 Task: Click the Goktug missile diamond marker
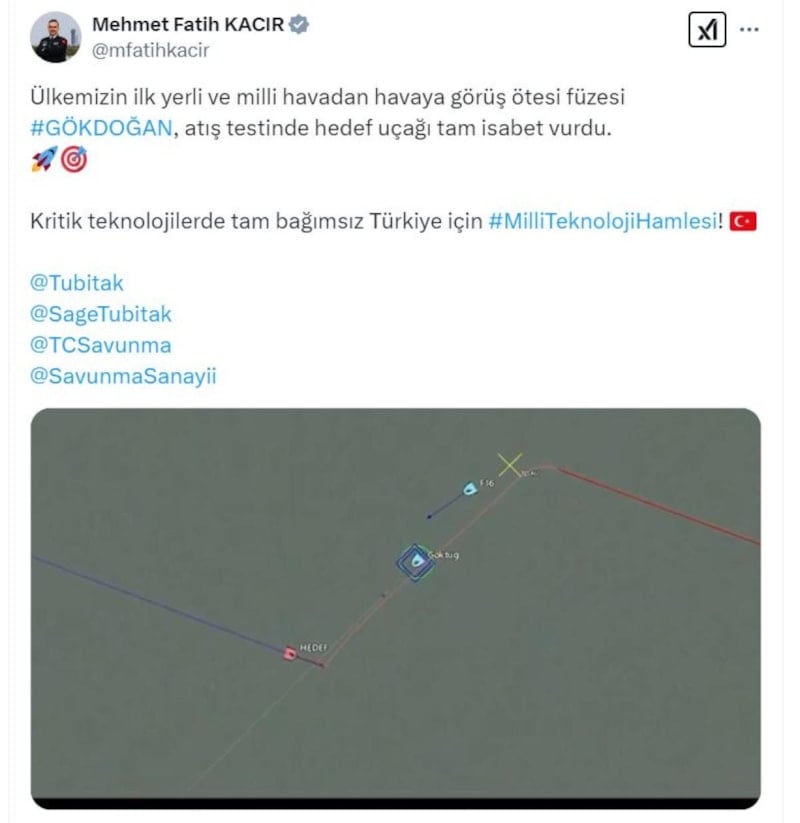coord(416,562)
